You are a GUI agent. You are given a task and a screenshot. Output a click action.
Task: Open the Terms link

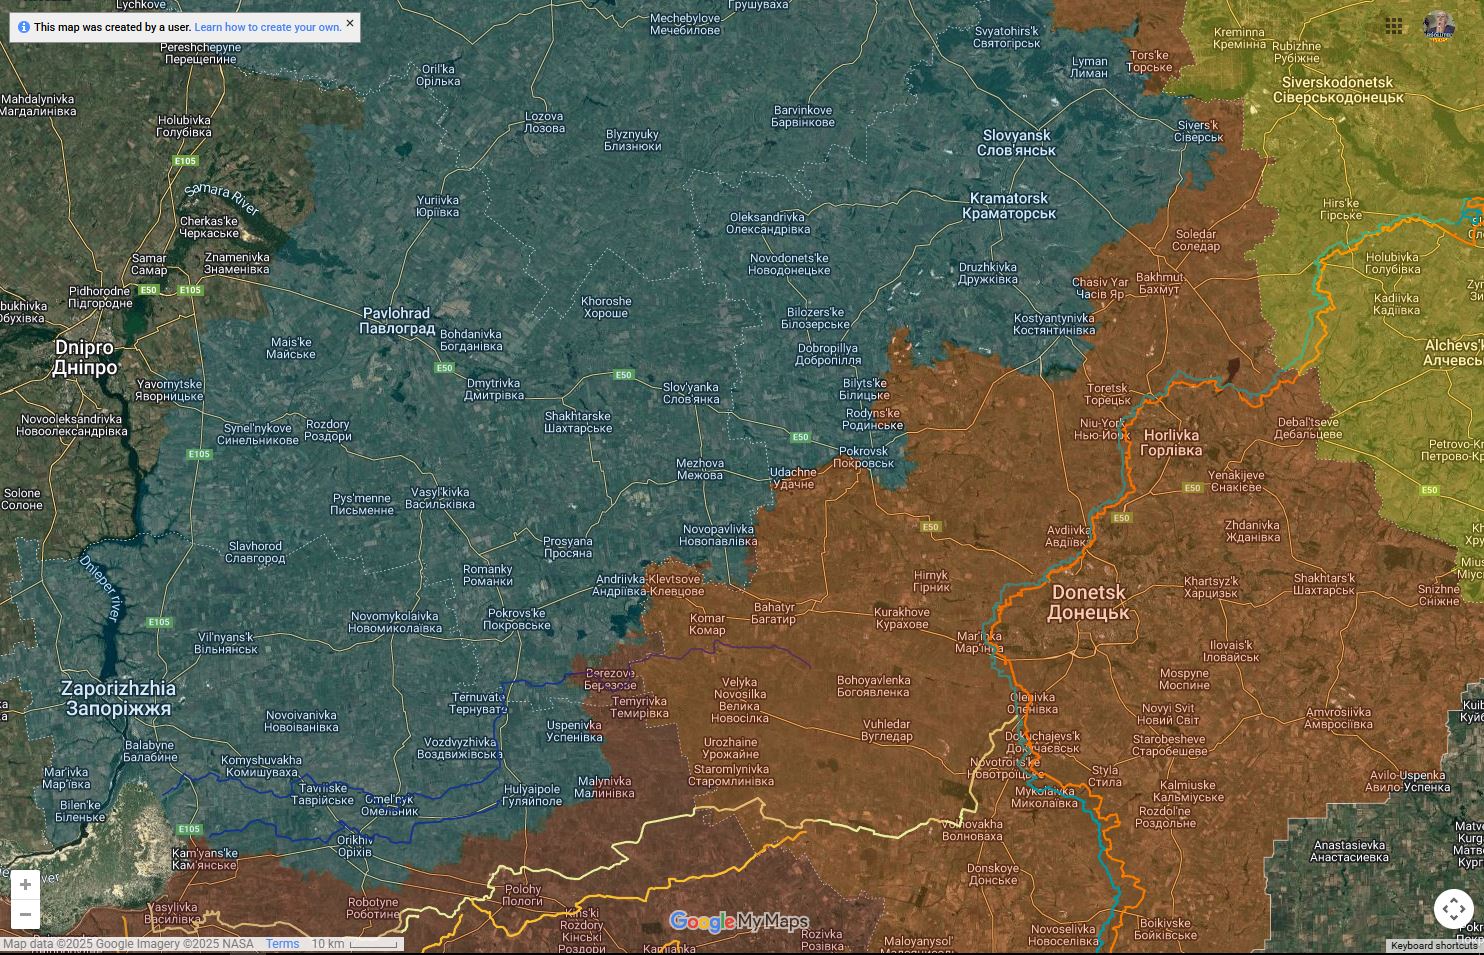coord(283,944)
